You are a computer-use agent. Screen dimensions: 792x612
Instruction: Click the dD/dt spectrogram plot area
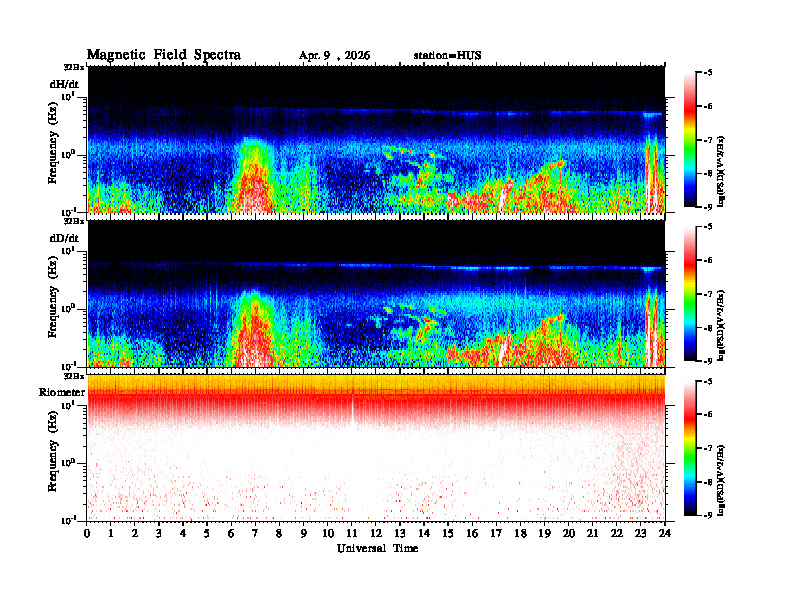376,293
